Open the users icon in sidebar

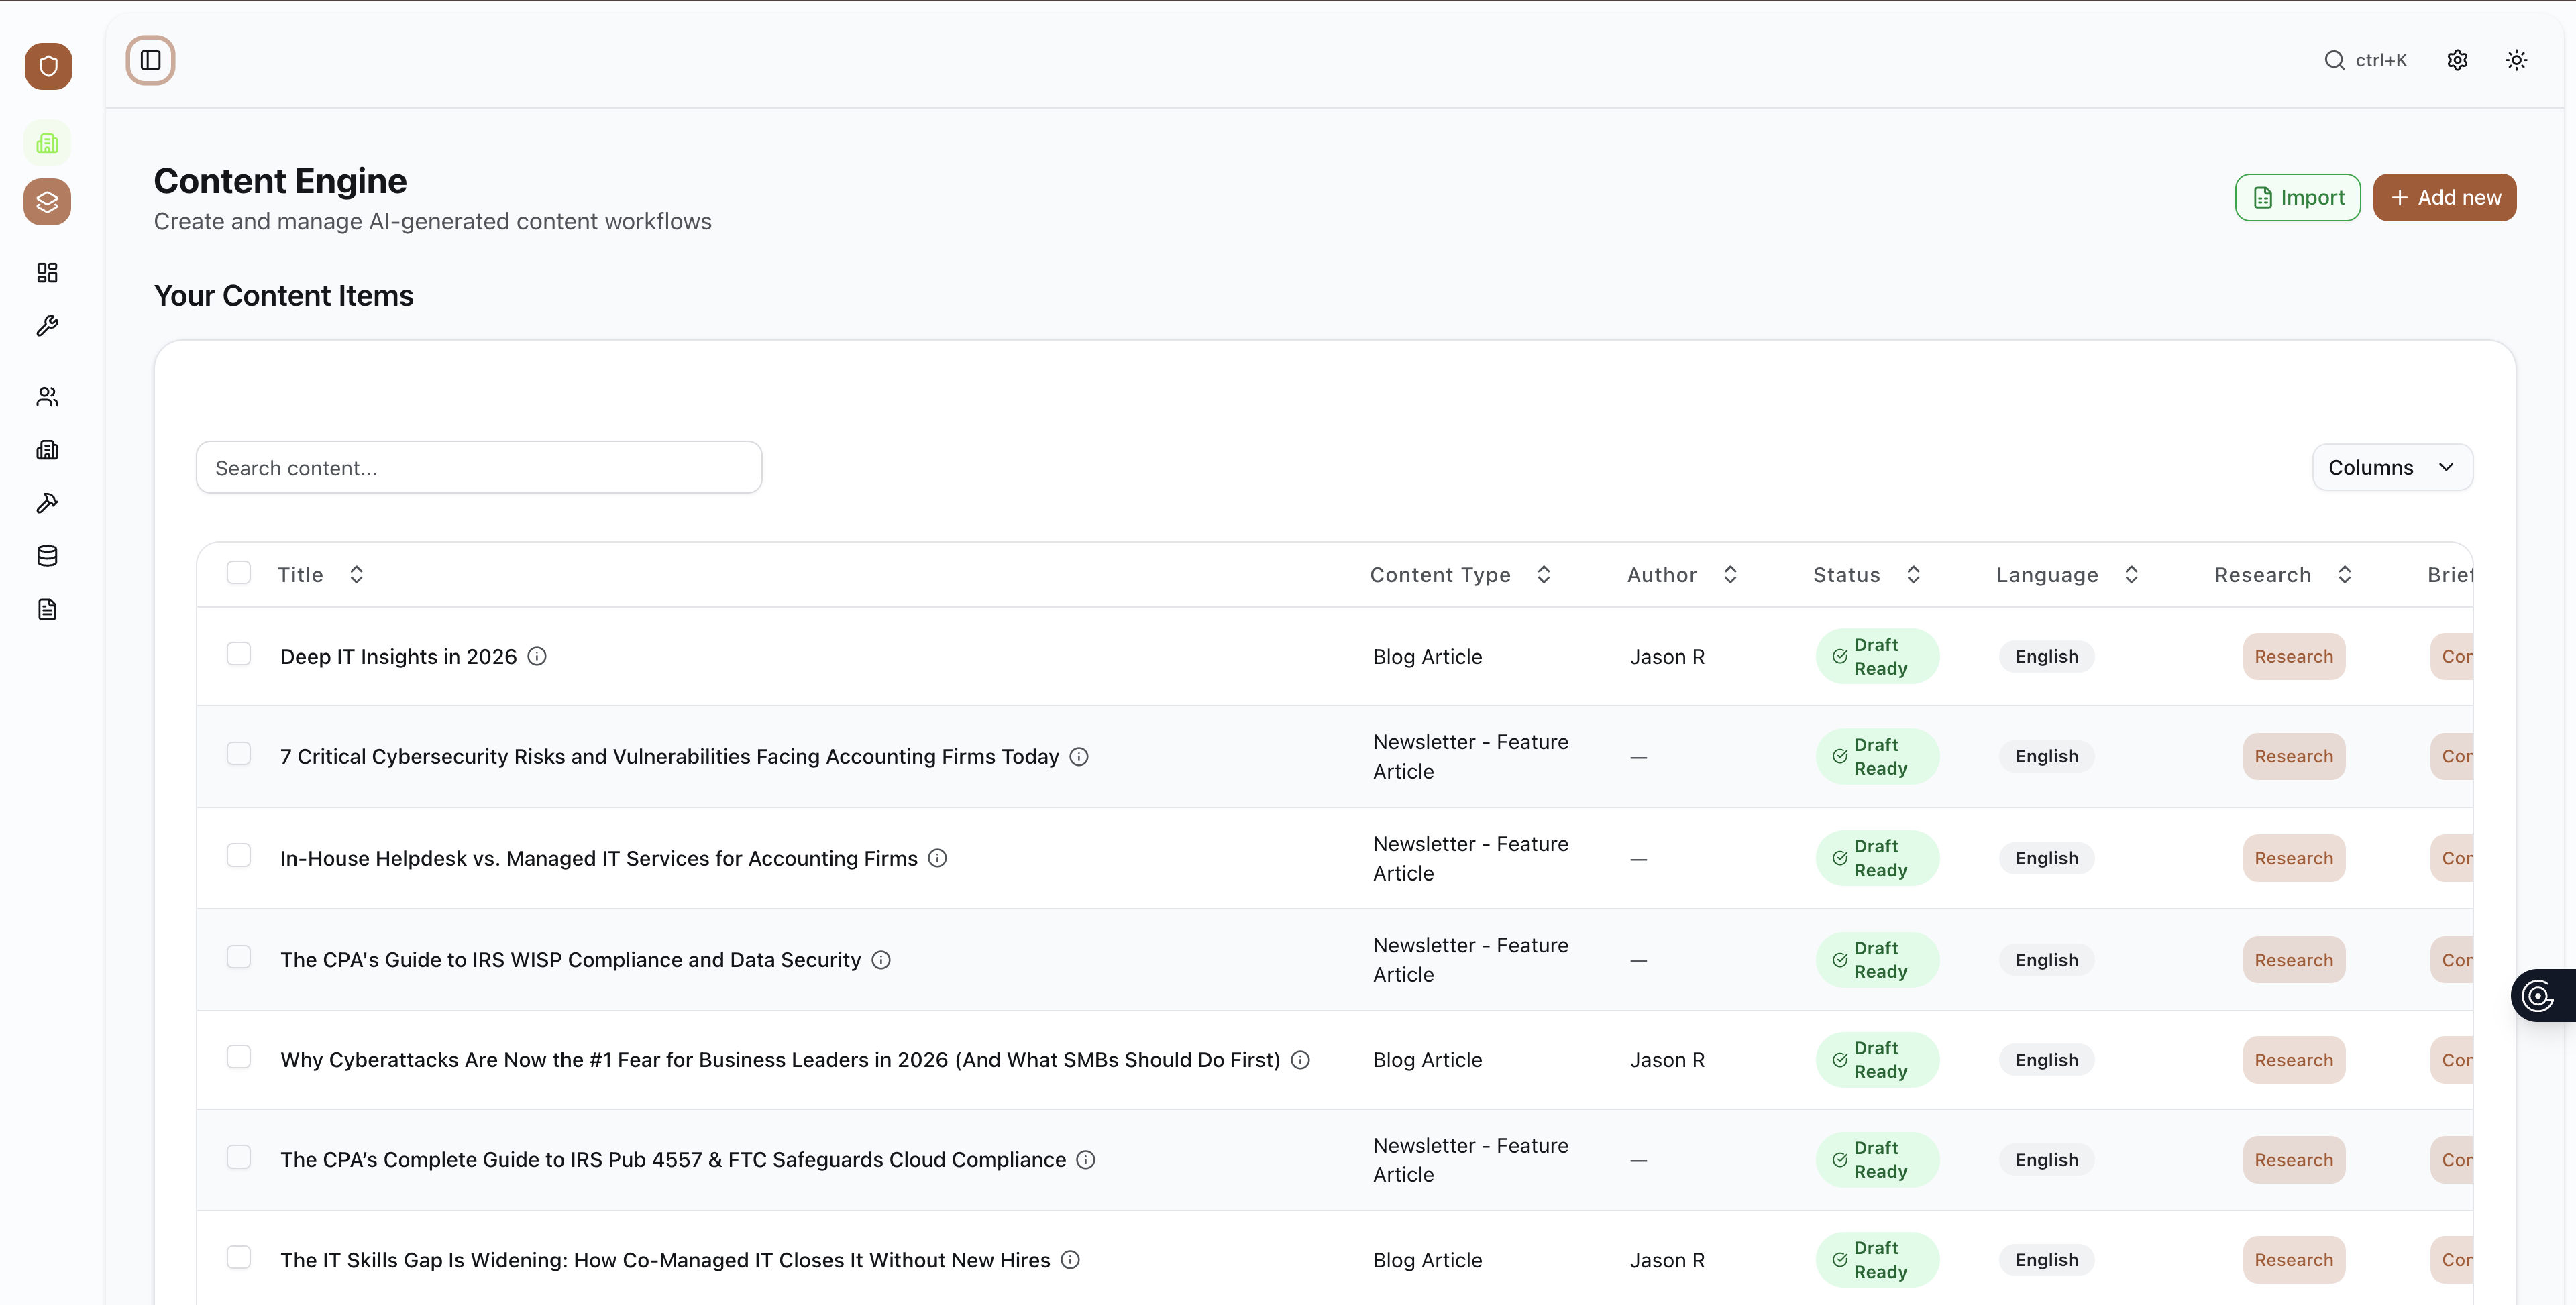[47, 397]
